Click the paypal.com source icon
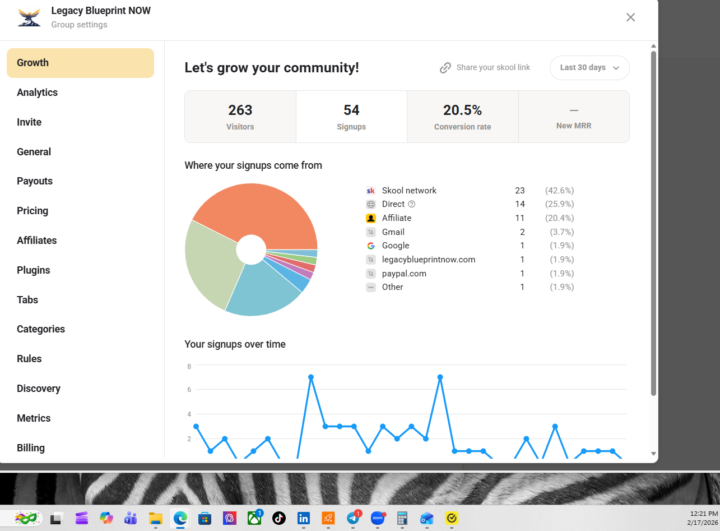 [x=371, y=273]
